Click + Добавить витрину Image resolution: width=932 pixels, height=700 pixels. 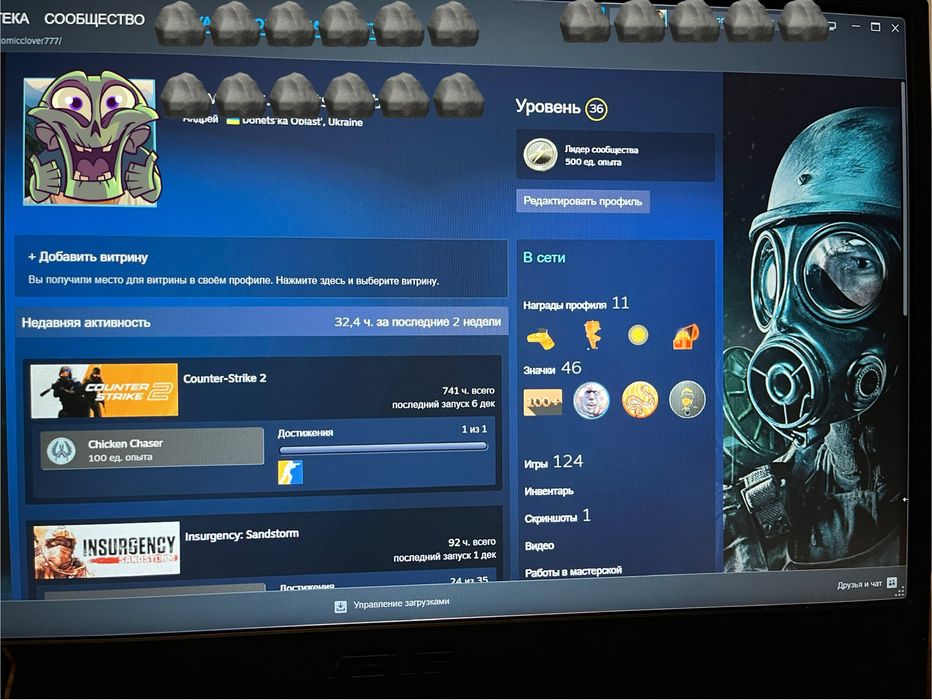click(x=88, y=257)
